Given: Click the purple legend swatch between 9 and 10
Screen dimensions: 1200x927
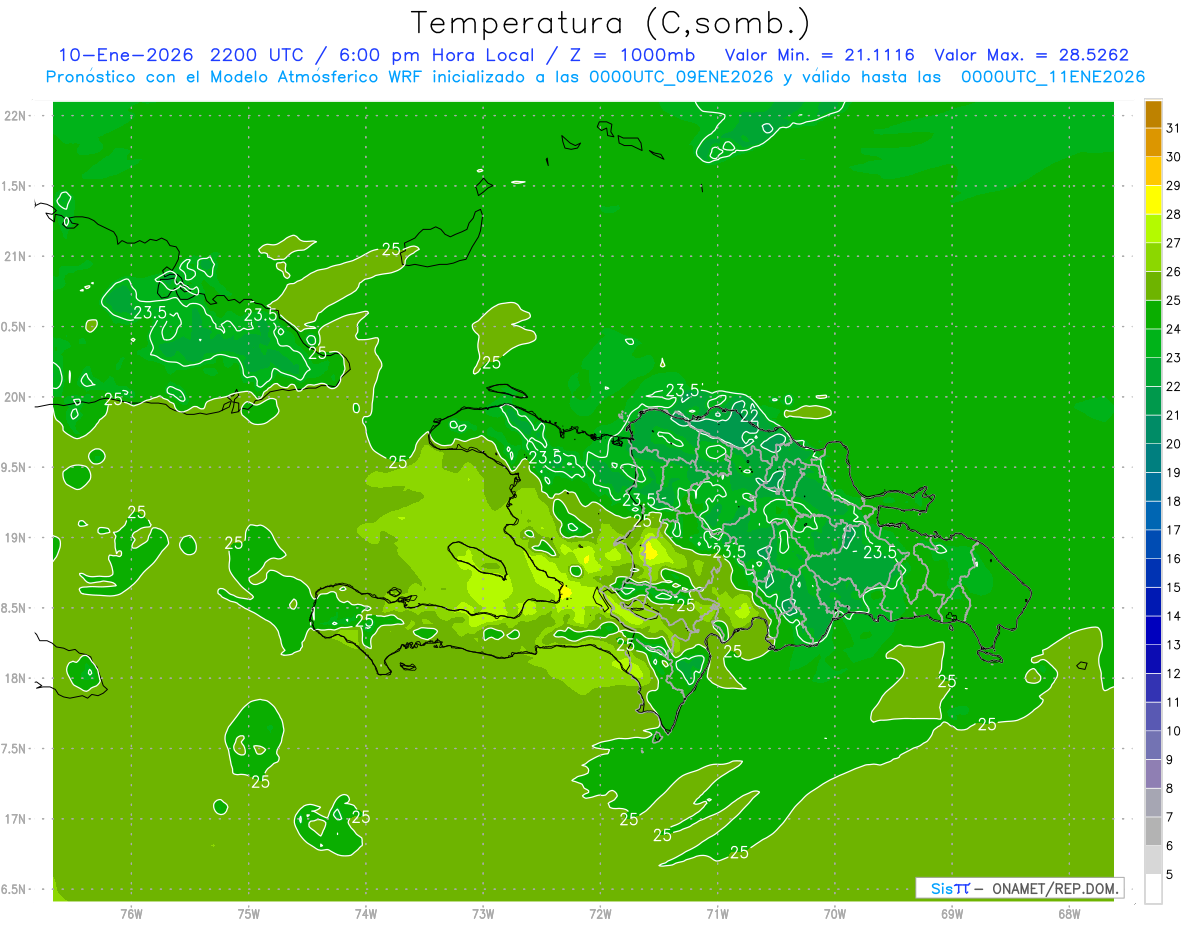Looking at the screenshot, I should pyautogui.click(x=1153, y=745).
